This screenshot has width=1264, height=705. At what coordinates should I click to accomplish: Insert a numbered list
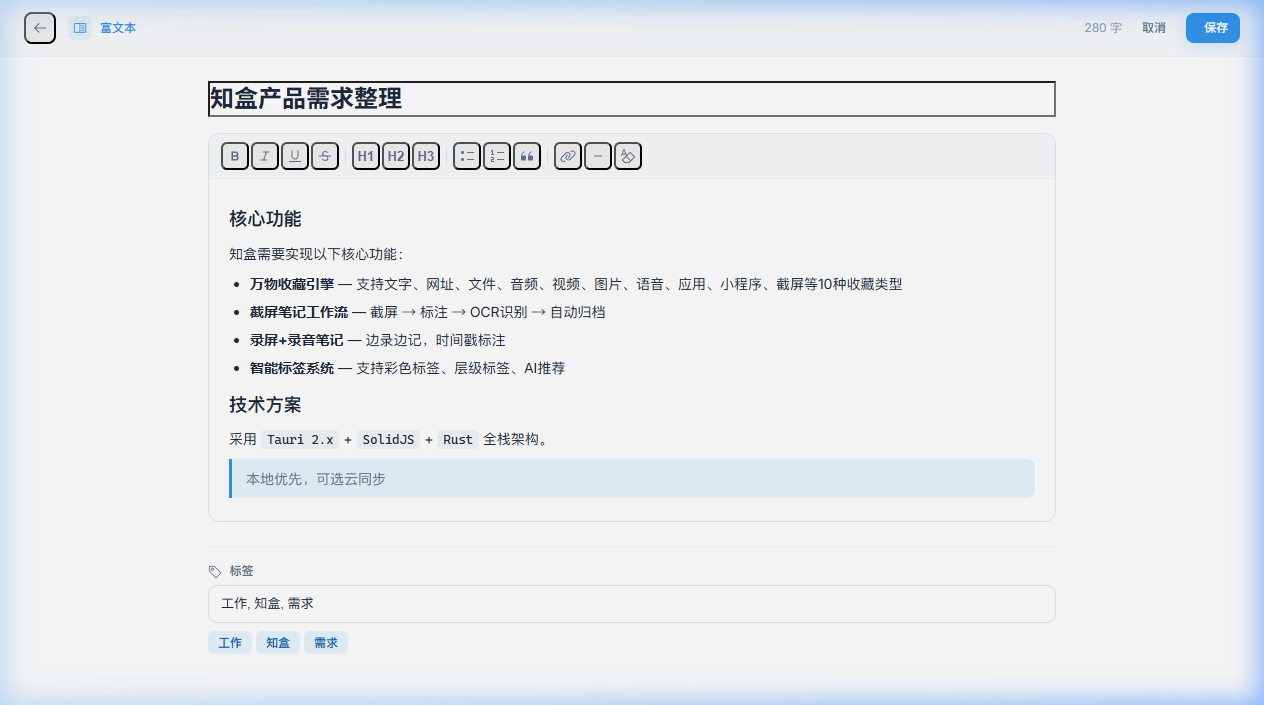pos(497,156)
